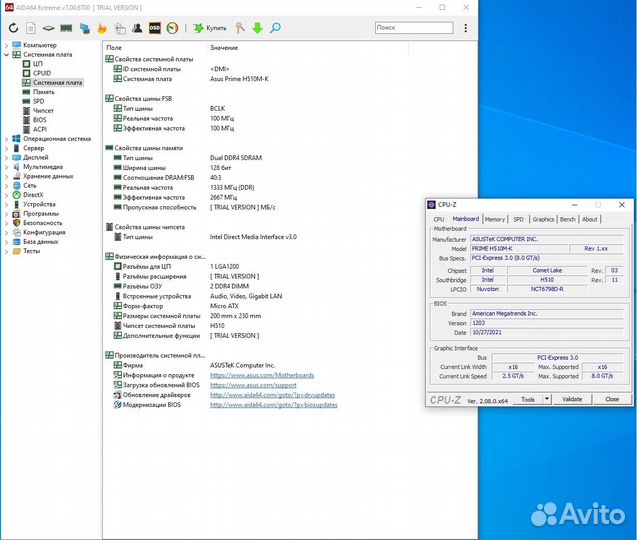The width and height of the screenshot is (637, 540).
Task: Open the Report page icon in toolbar
Action: (31, 28)
